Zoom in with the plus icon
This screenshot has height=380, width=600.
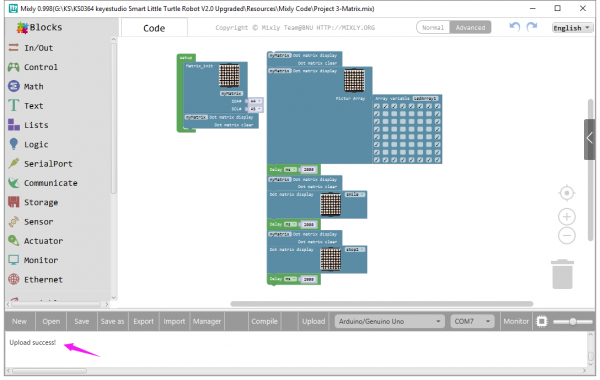pos(567,217)
